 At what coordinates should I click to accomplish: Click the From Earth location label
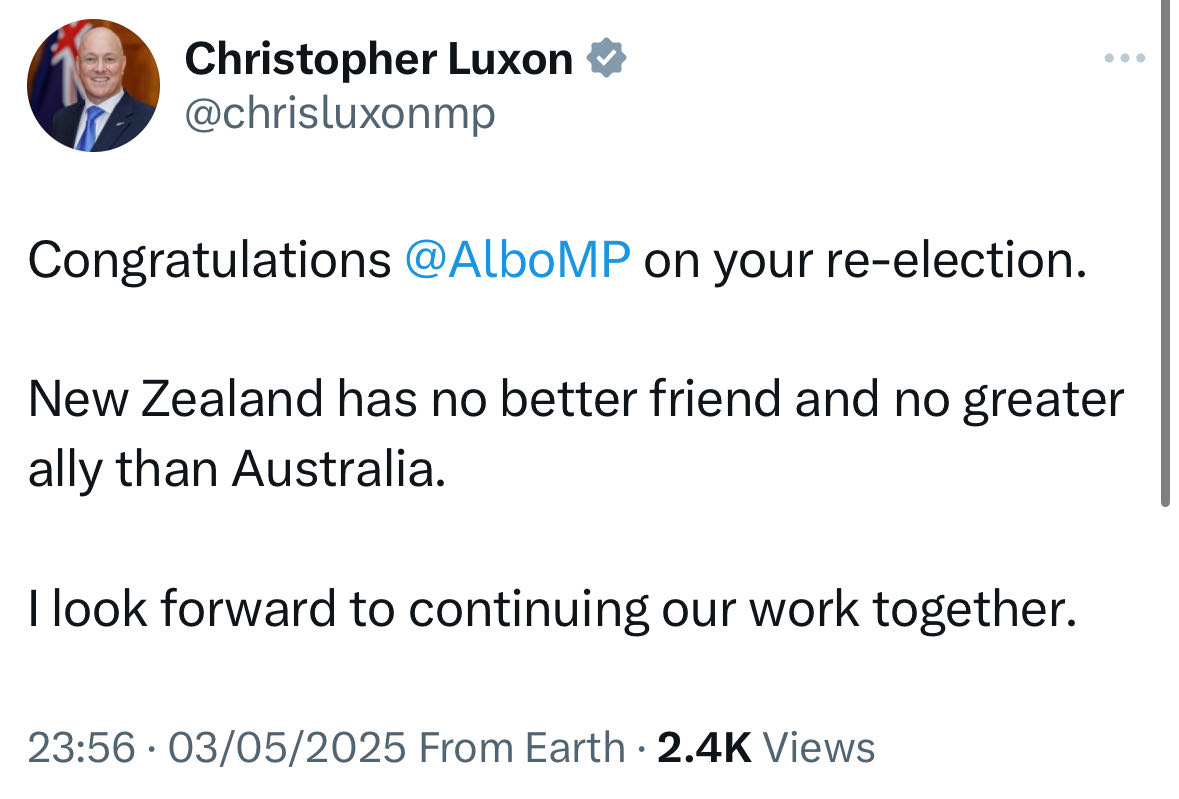coord(521,747)
